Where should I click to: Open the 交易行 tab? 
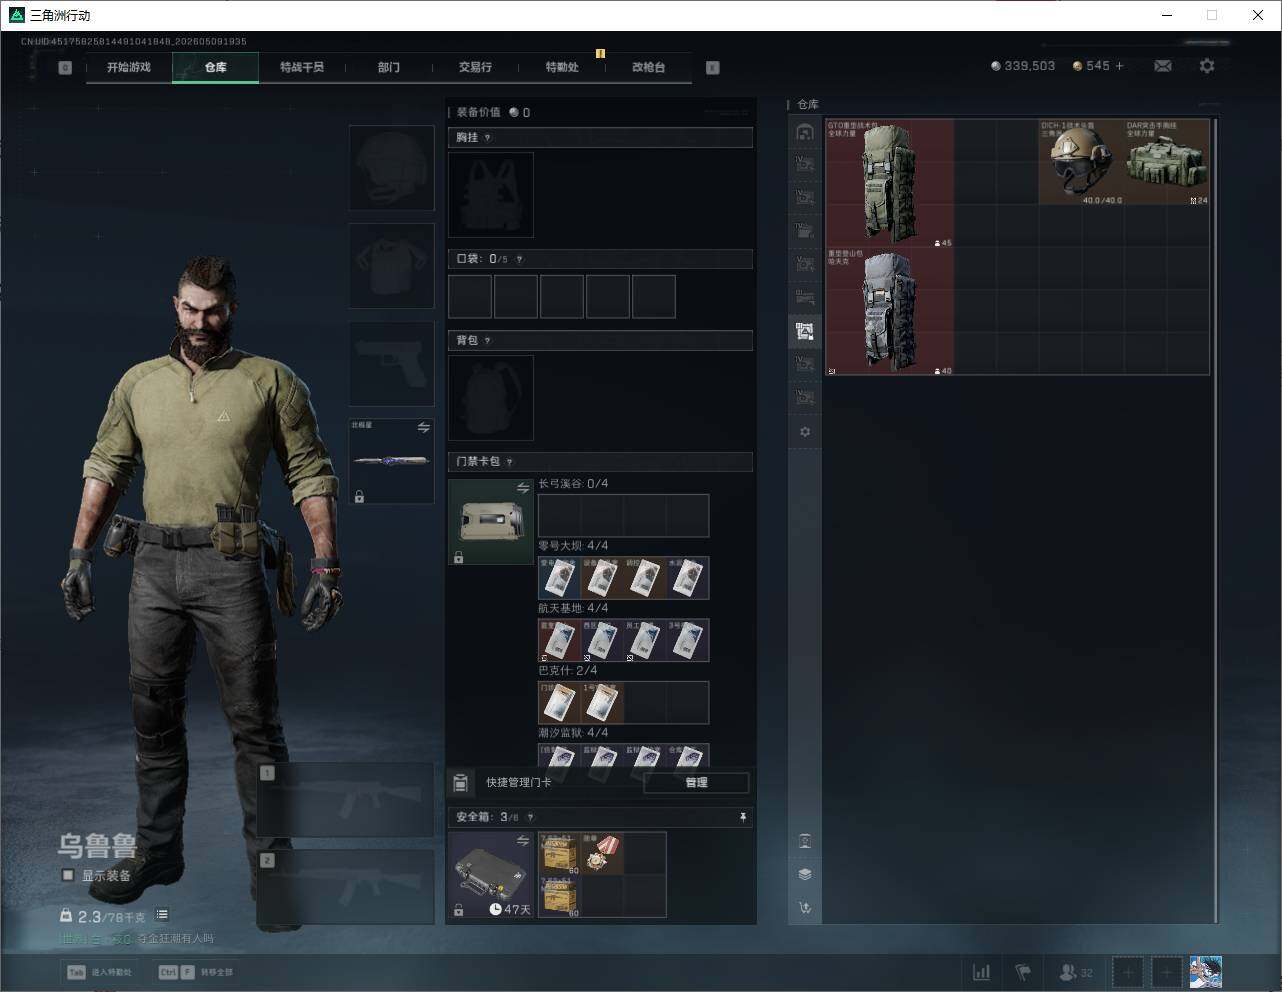tap(475, 67)
